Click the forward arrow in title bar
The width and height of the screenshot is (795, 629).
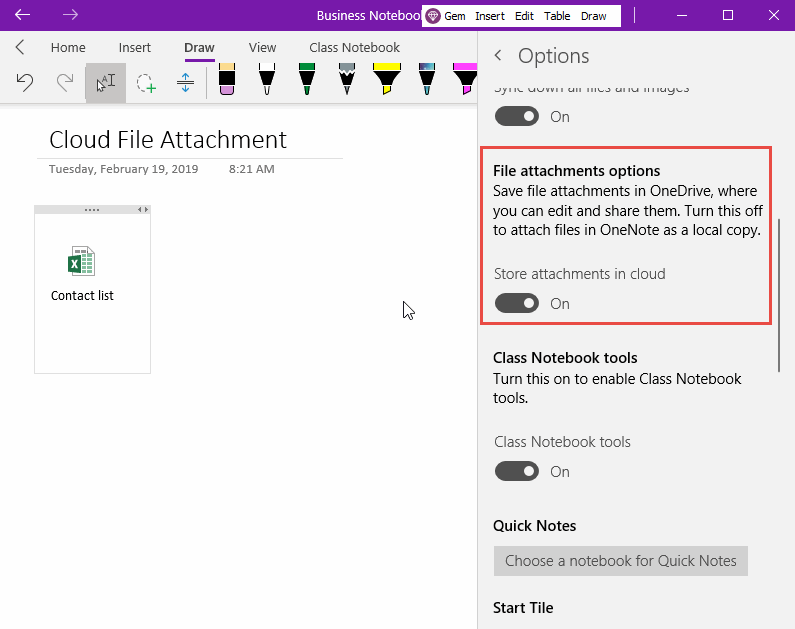[70, 15]
